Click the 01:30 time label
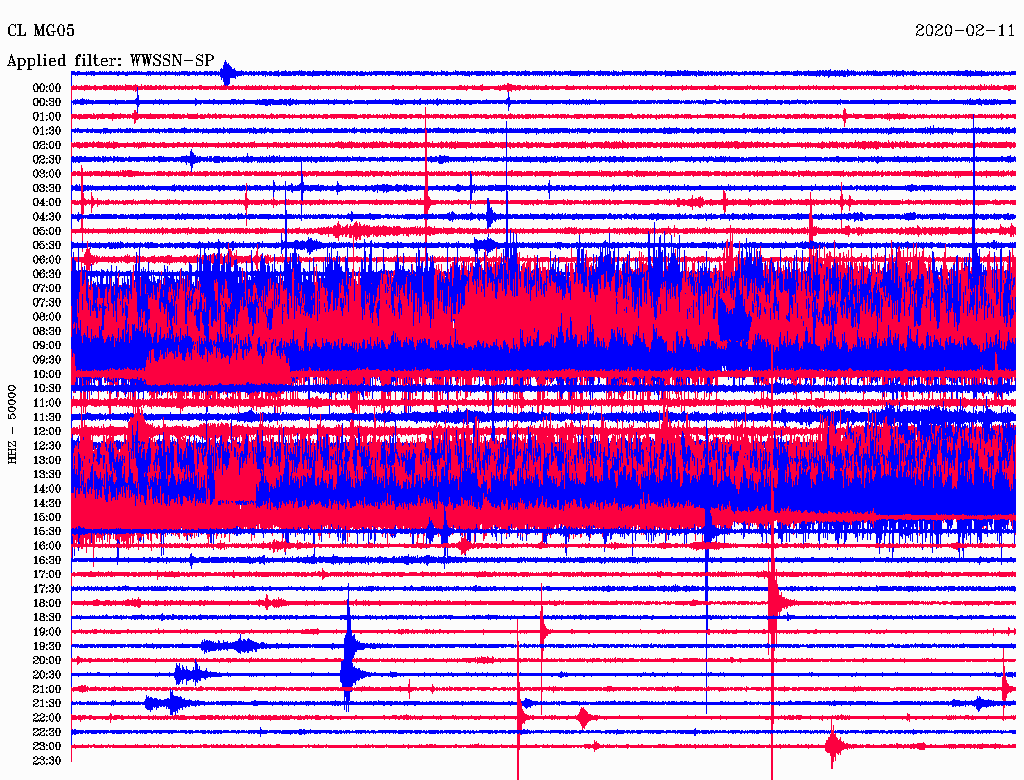Image resolution: width=1024 pixels, height=780 pixels. tap(47, 131)
